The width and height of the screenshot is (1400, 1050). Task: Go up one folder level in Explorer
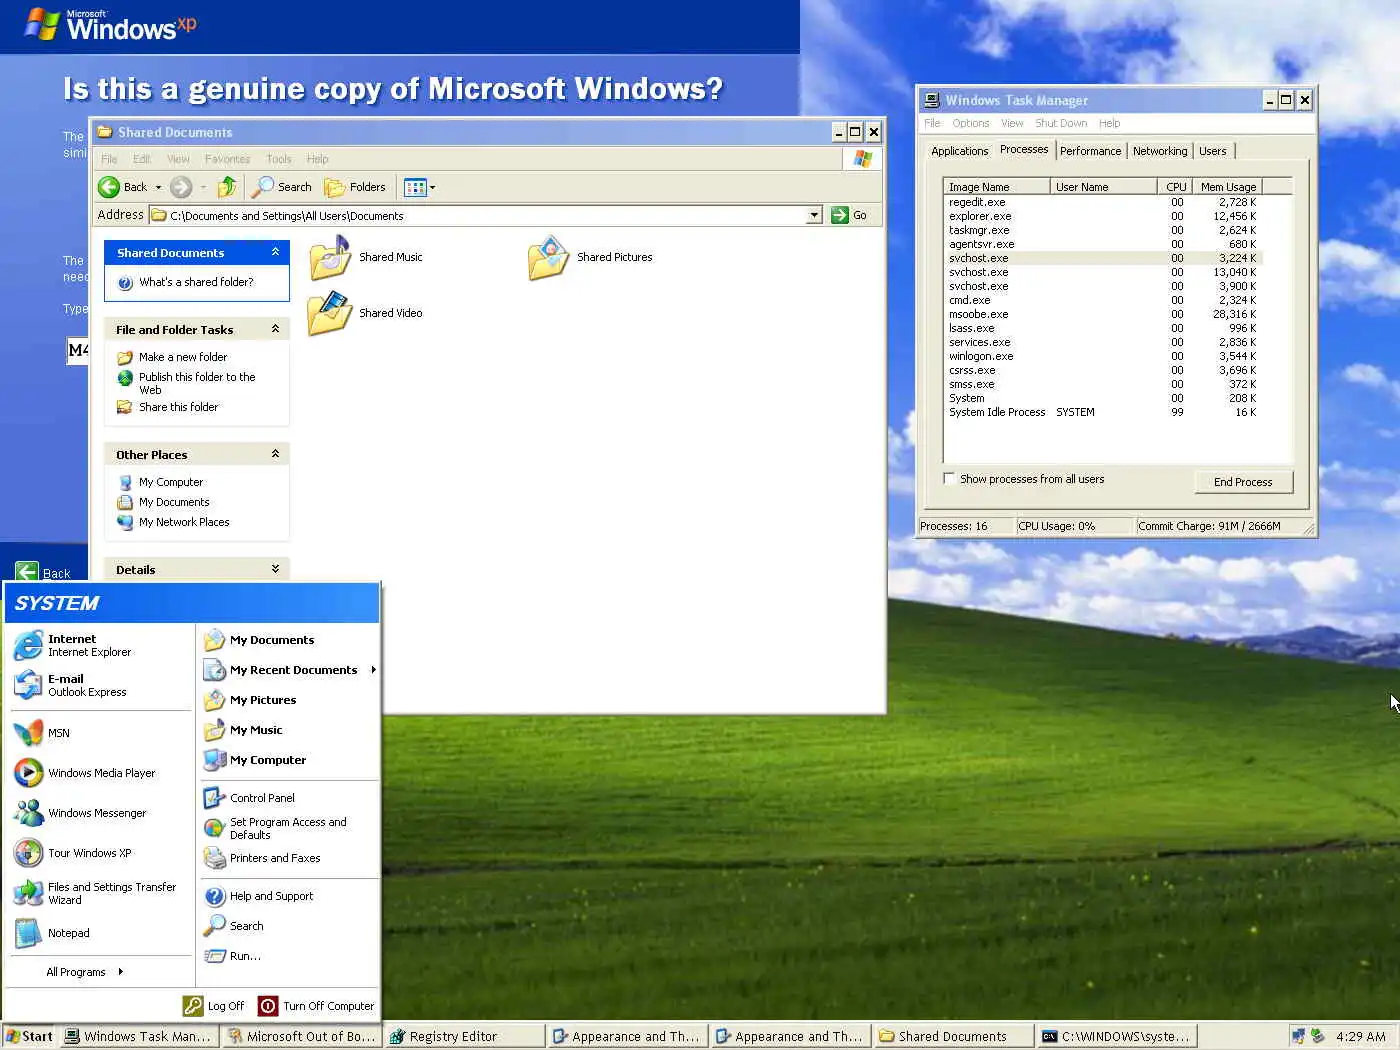[x=228, y=187]
